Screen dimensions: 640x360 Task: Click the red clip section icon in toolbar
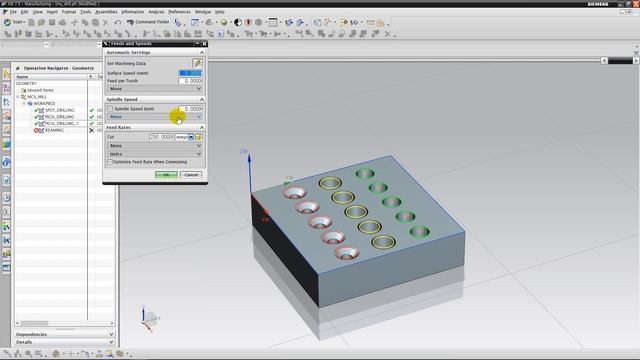point(248,22)
